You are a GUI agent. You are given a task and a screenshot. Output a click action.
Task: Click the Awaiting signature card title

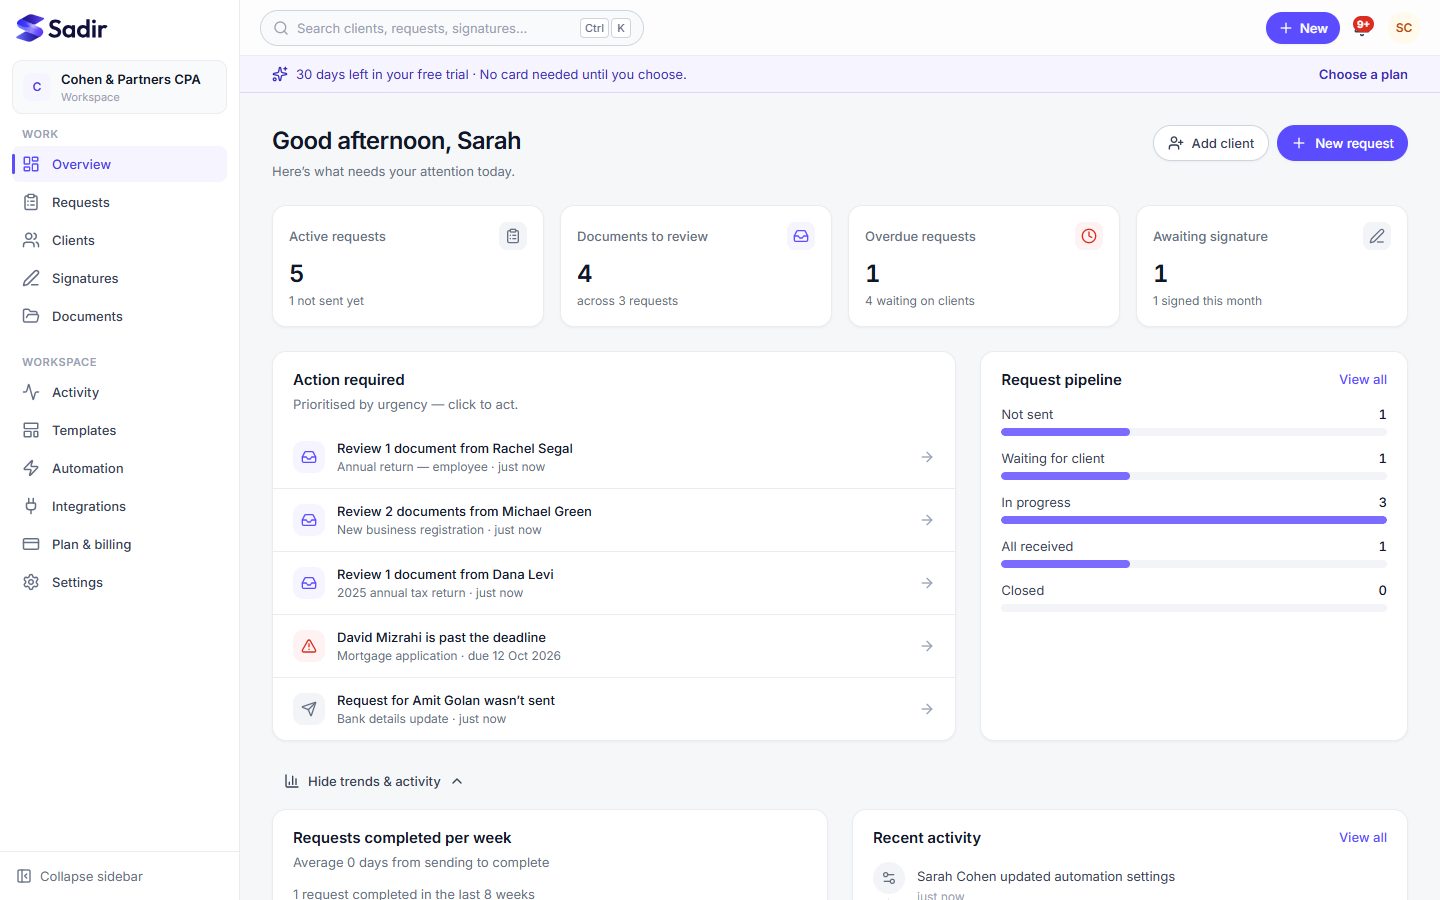1210,236
